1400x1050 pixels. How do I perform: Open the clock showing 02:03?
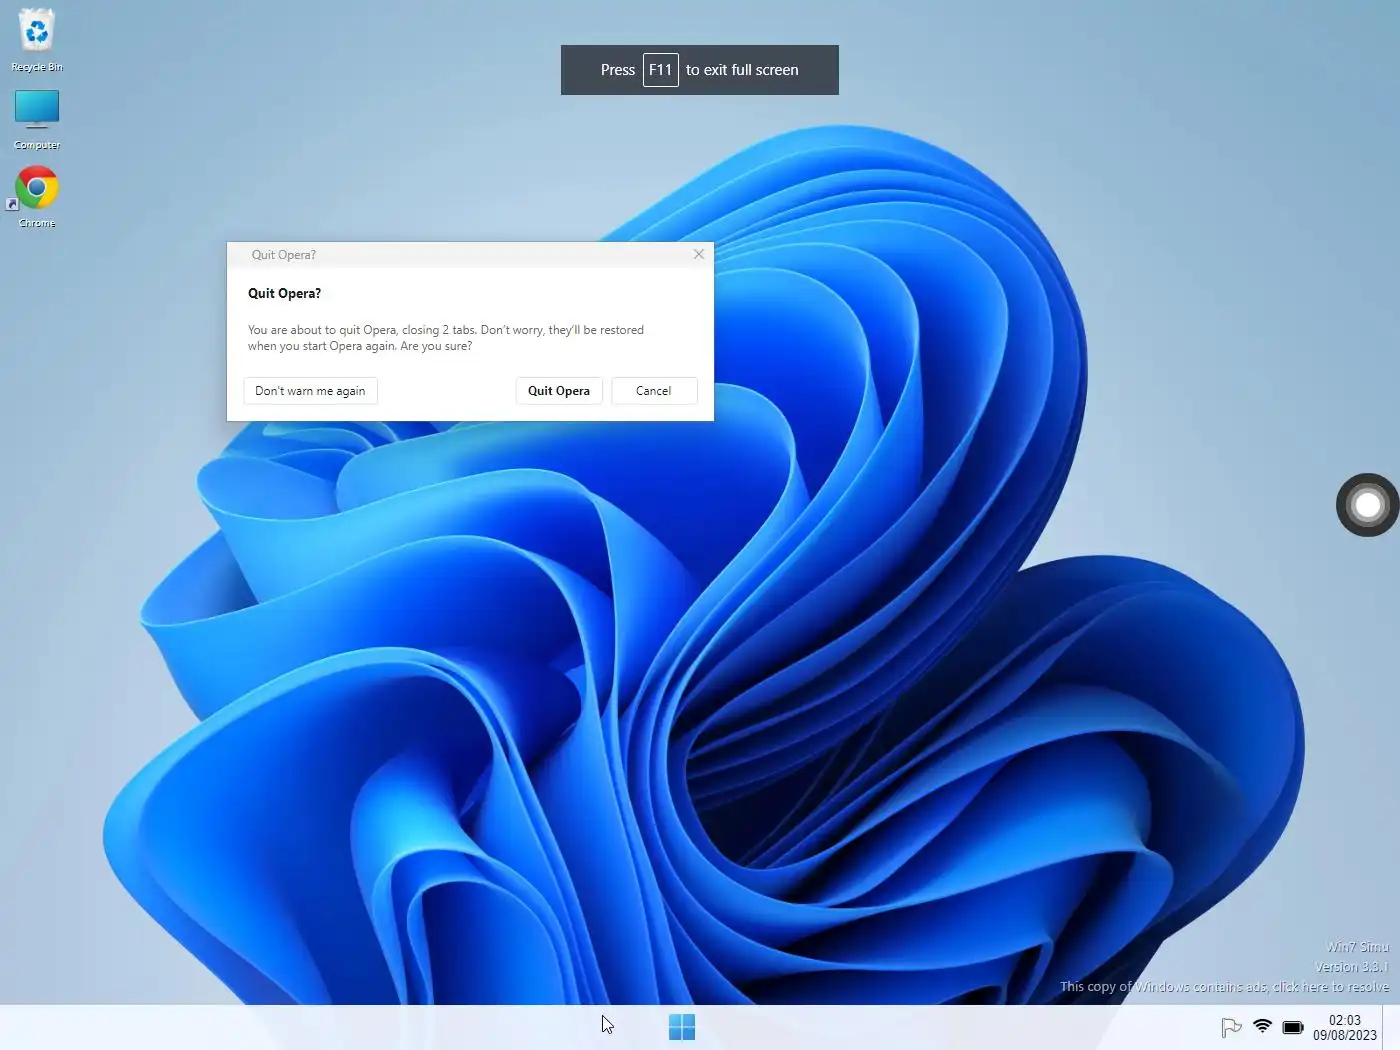pos(1345,1027)
